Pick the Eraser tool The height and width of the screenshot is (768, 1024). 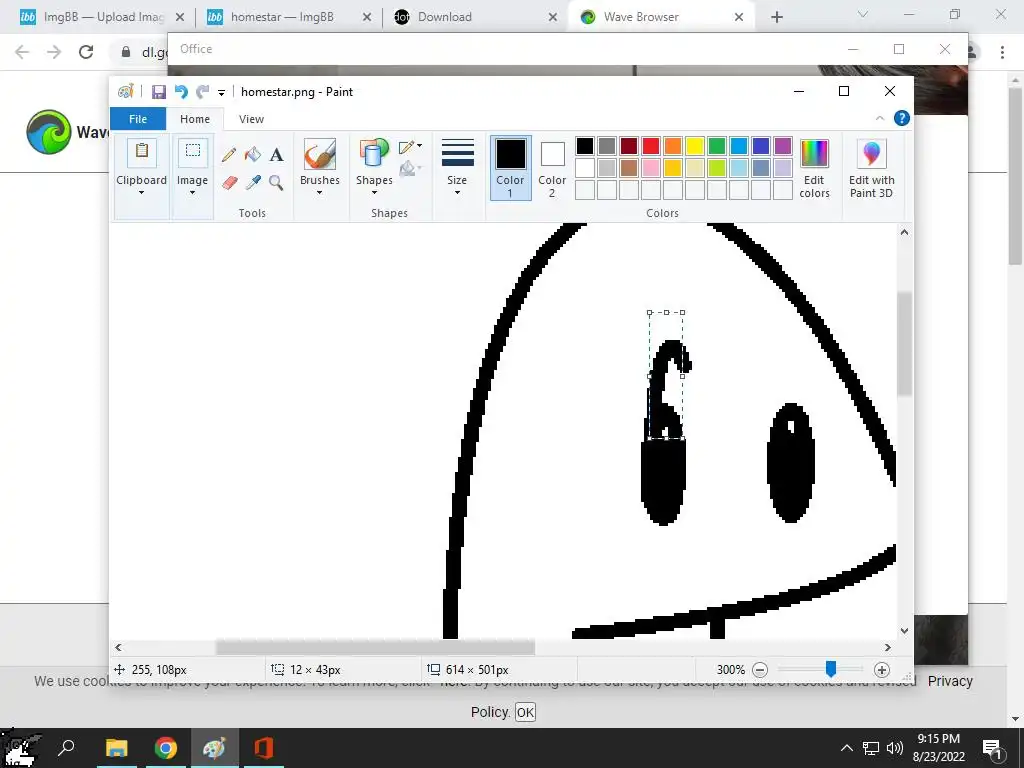pos(229,182)
